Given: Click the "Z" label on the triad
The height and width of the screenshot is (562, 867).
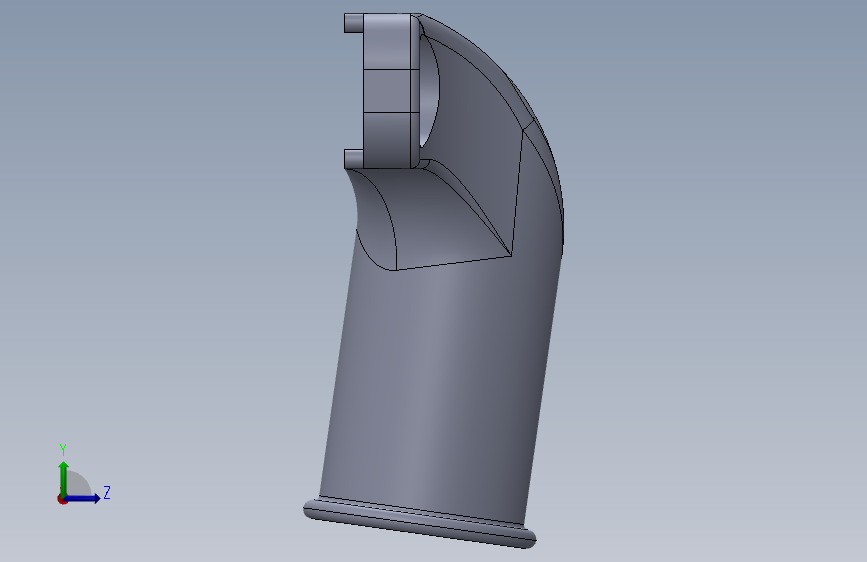Looking at the screenshot, I should coord(107,492).
